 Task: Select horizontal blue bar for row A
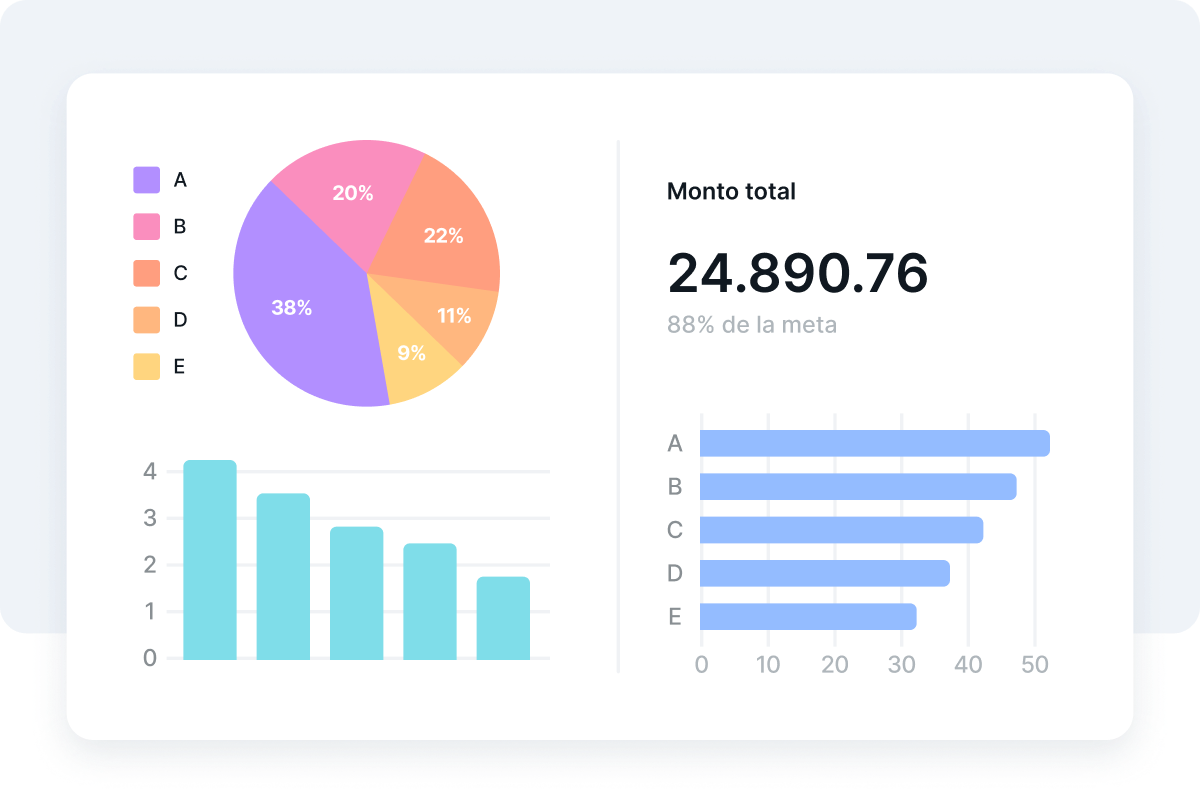click(x=874, y=443)
